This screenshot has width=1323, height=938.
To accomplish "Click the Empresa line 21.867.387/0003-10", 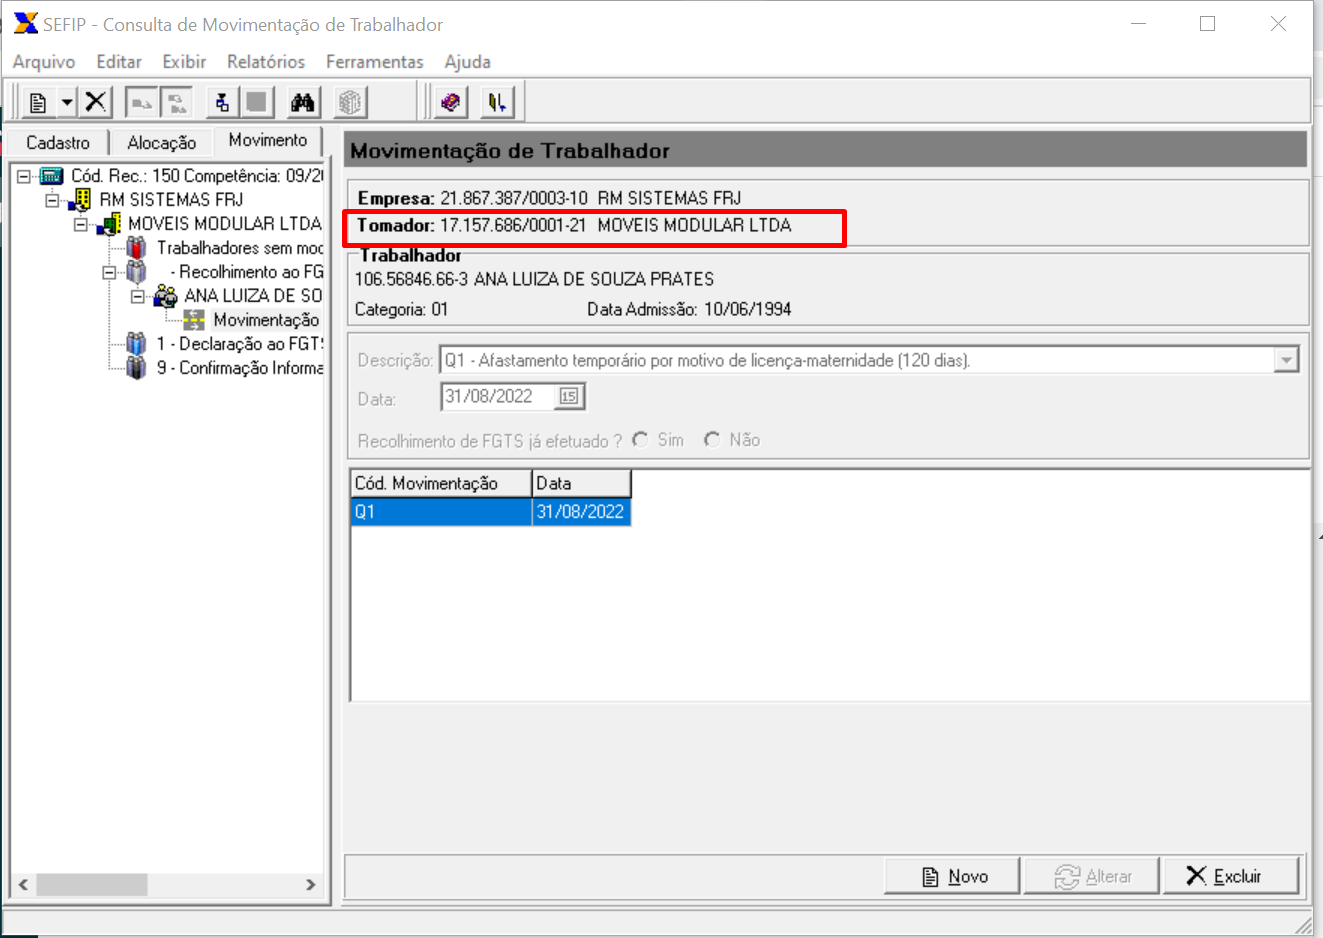I will pos(550,198).
